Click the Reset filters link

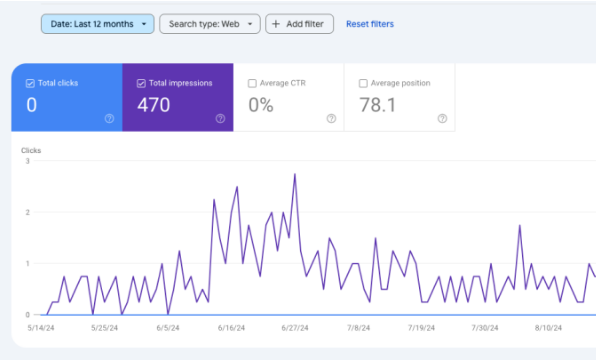(x=370, y=24)
